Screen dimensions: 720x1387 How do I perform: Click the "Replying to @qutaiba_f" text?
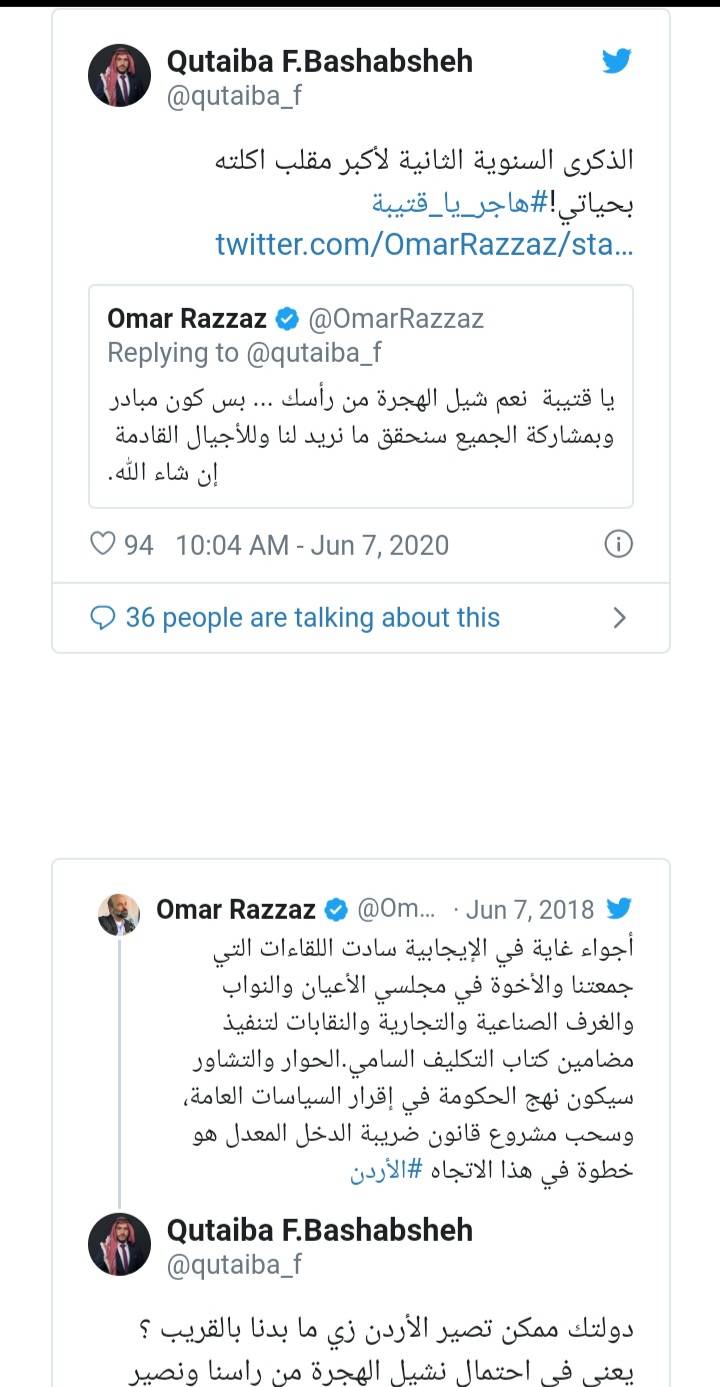[245, 352]
